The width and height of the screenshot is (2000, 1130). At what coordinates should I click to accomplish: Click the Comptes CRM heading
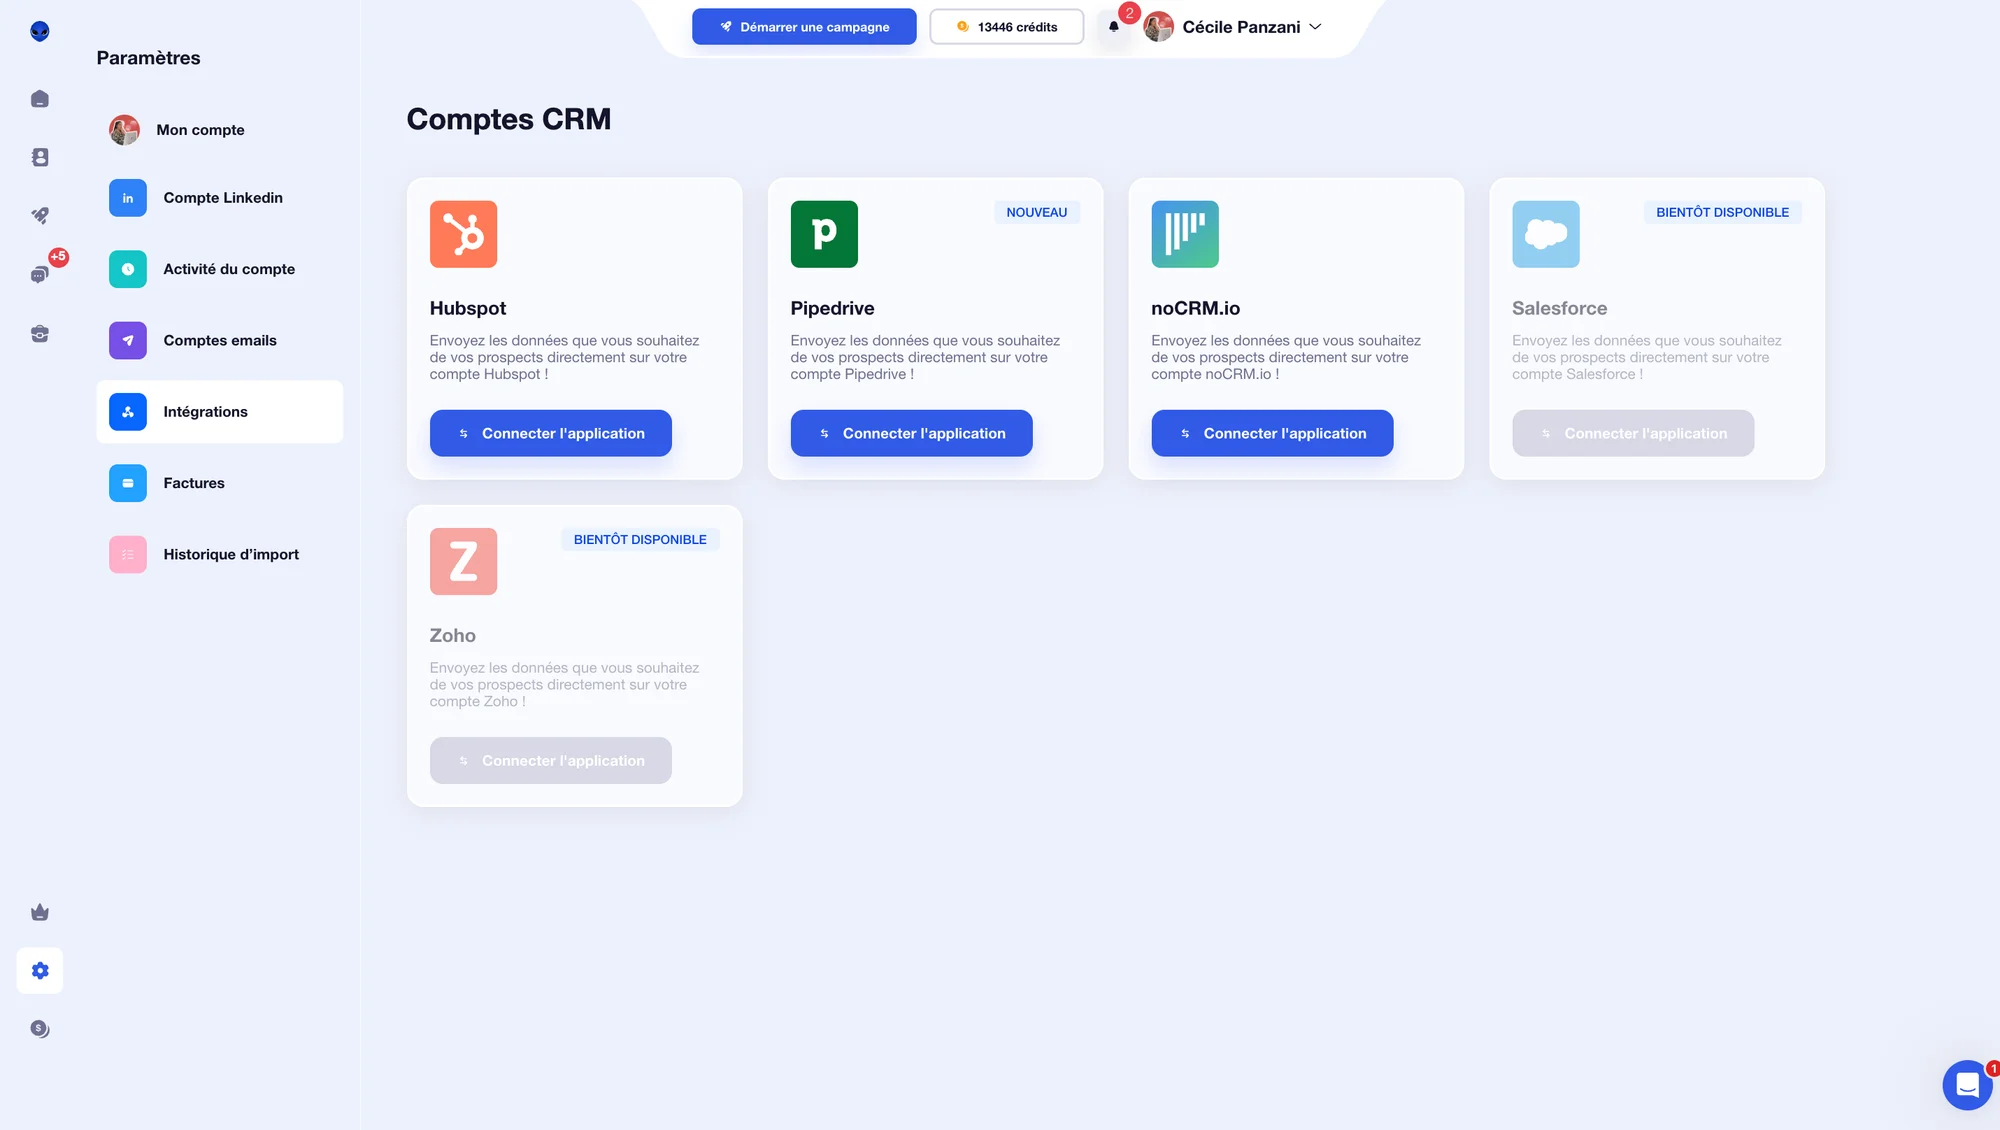tap(508, 119)
